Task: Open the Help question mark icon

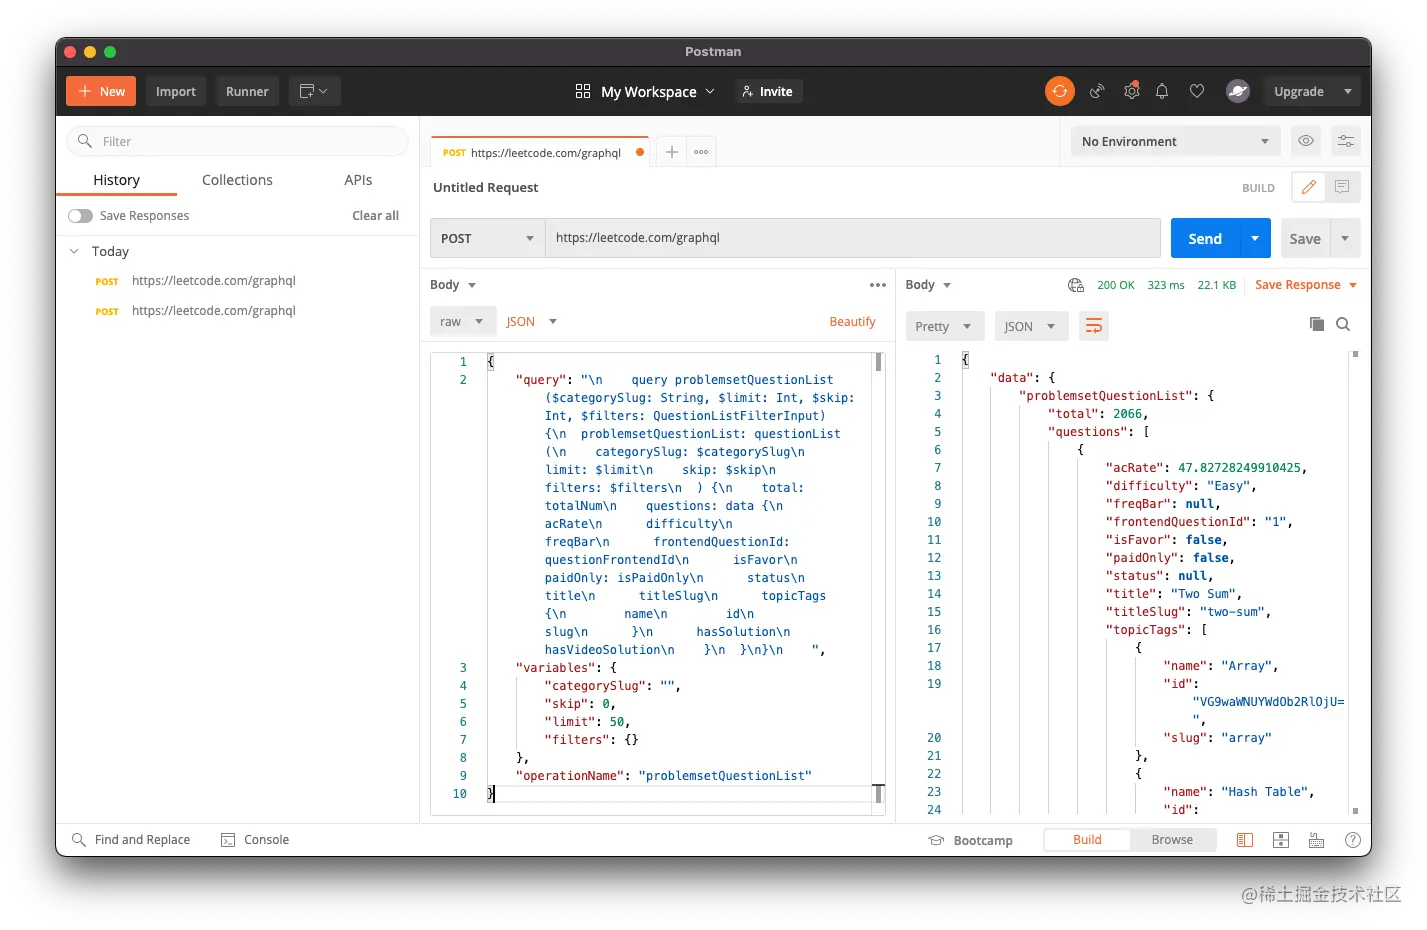Action: click(x=1352, y=840)
